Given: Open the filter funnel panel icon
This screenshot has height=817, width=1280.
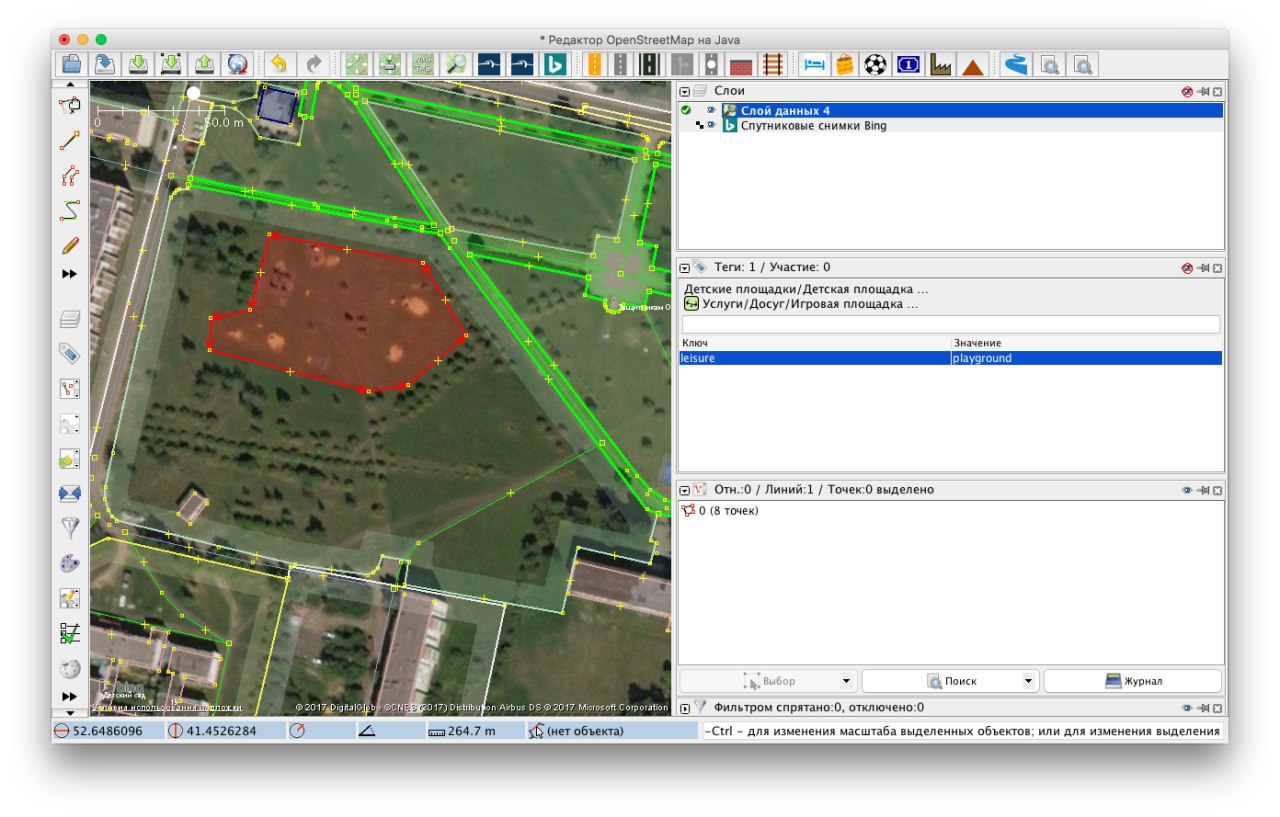Looking at the screenshot, I should (69, 527).
